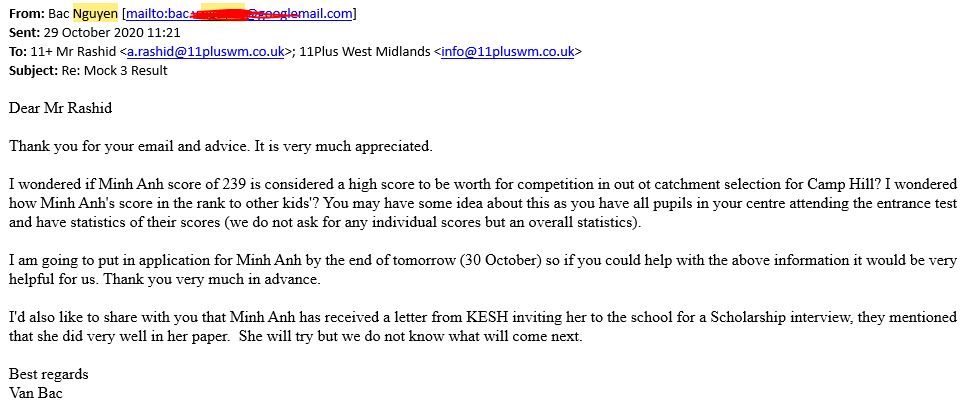Click the Best regards sign-off line
This screenshot has width=965, height=407.
49,374
